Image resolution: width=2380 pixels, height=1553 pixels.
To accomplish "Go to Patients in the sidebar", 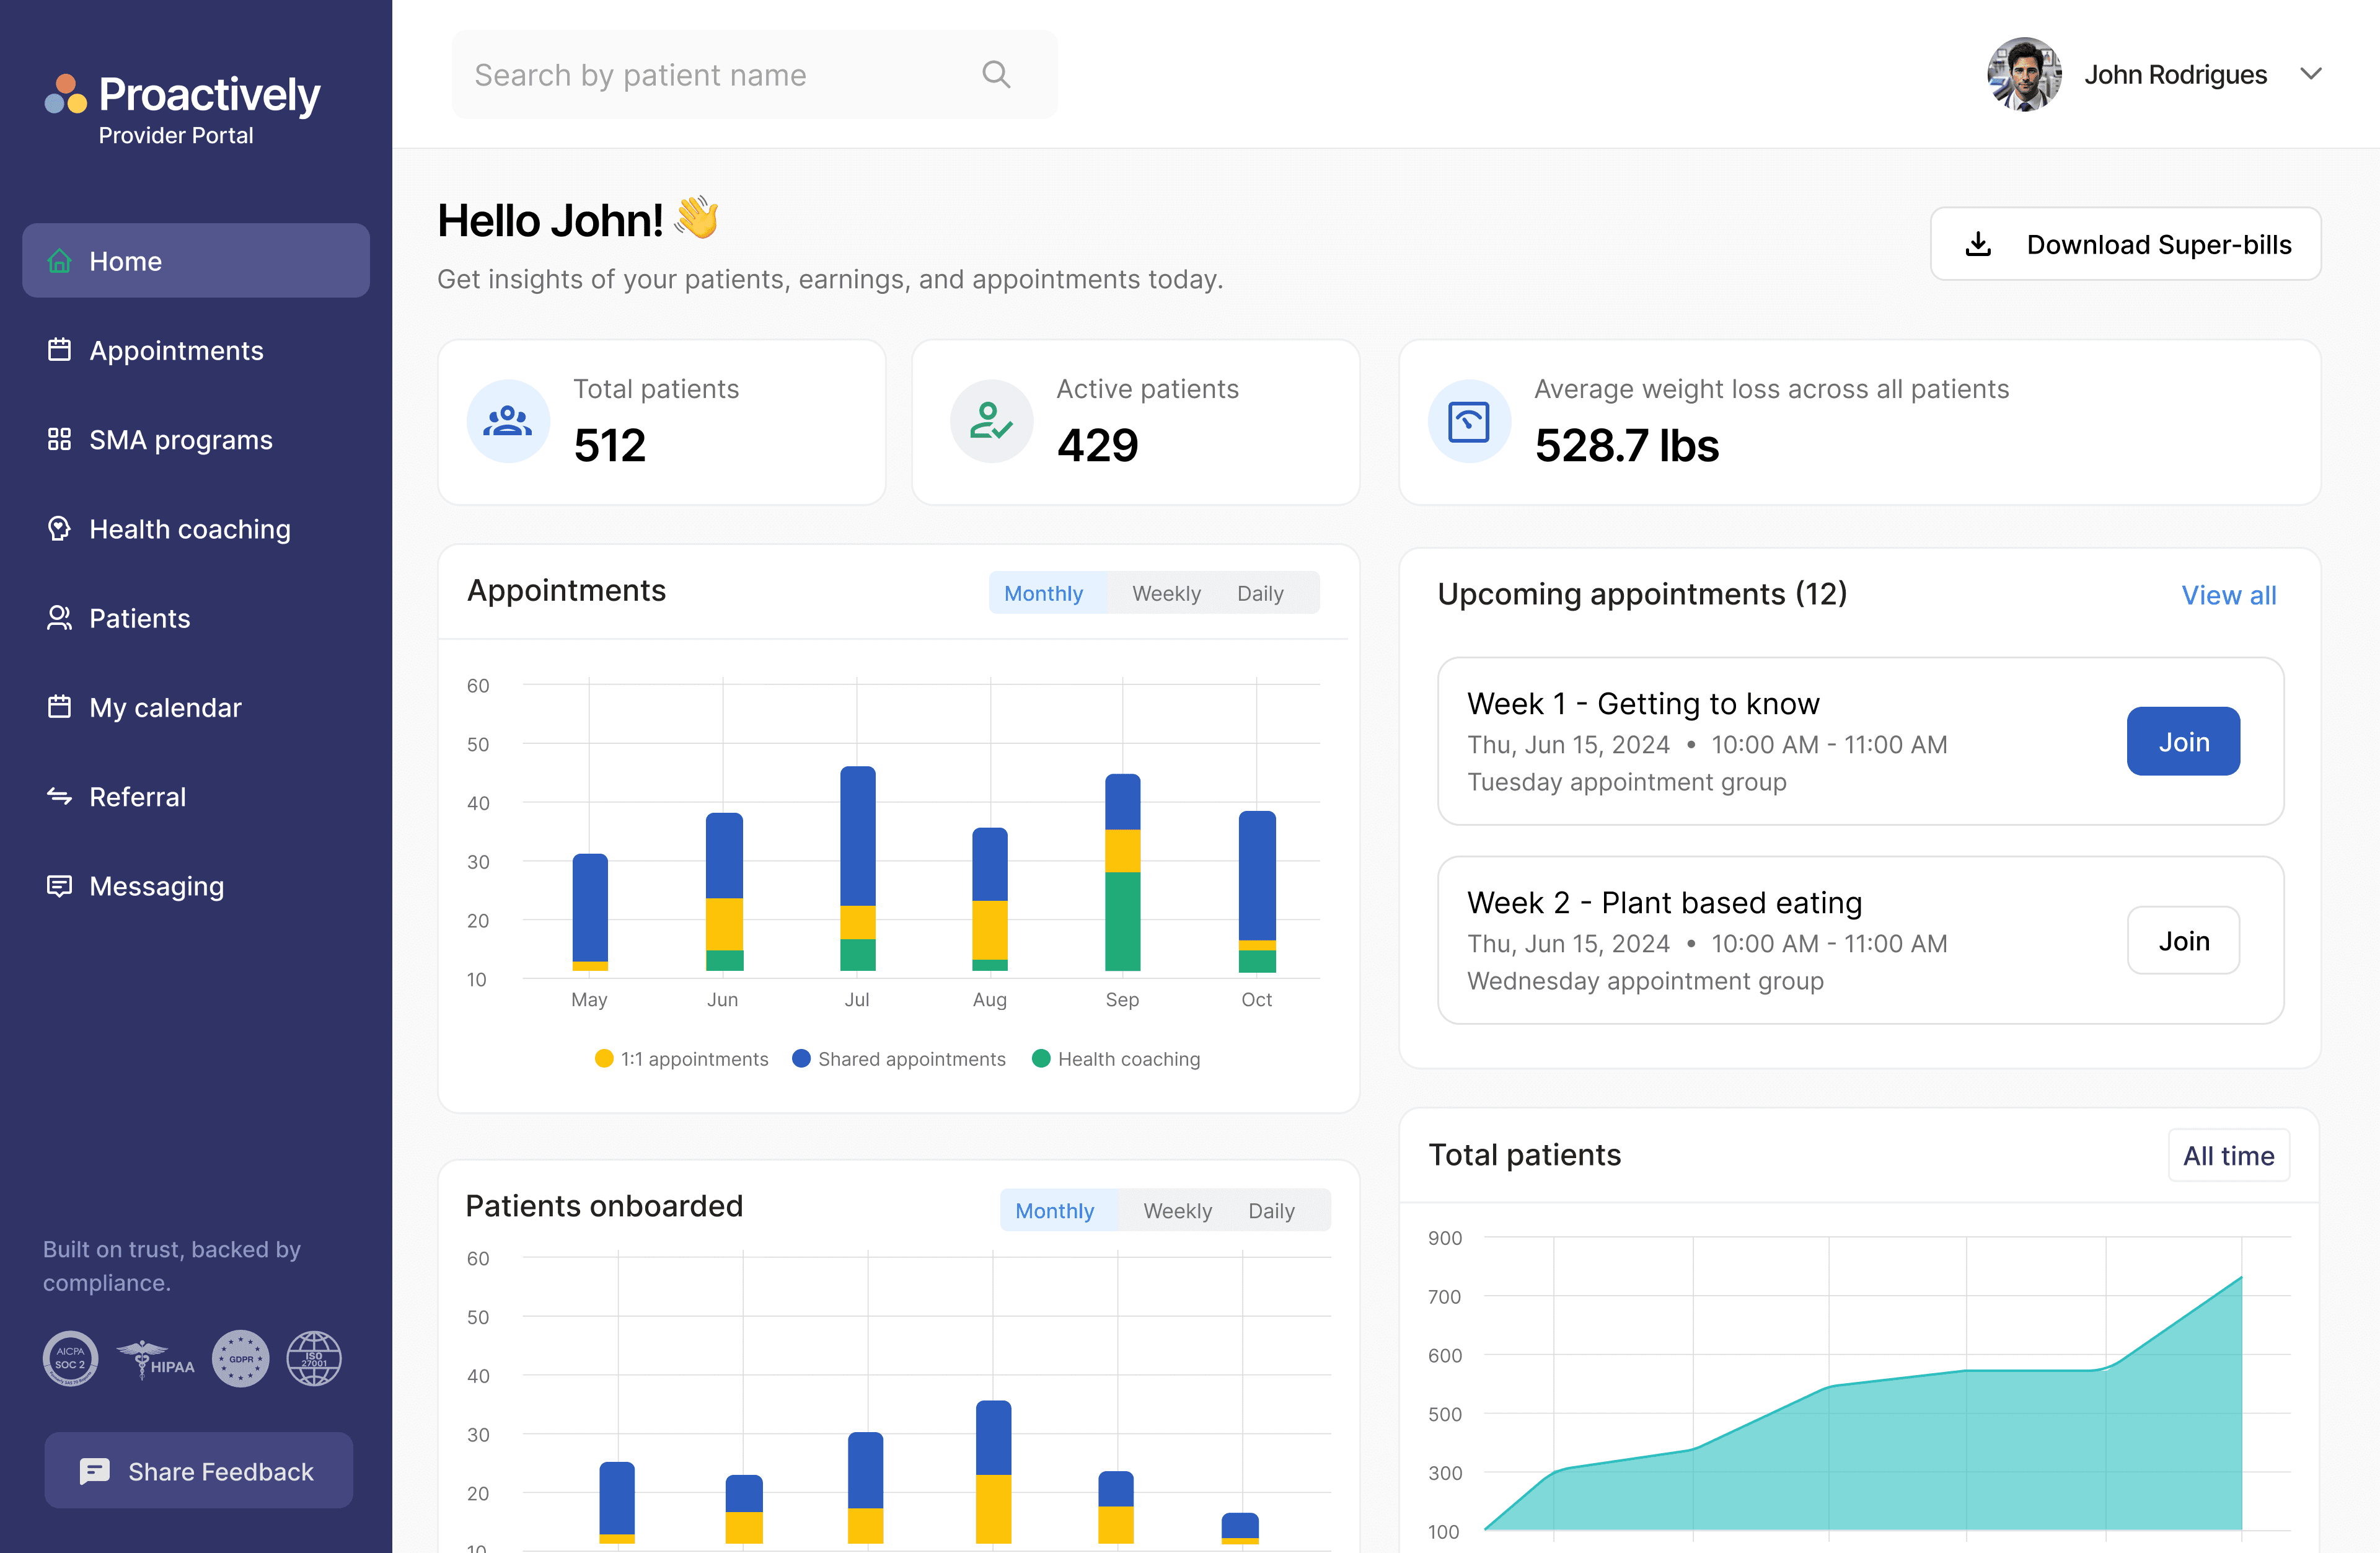I will [x=139, y=618].
